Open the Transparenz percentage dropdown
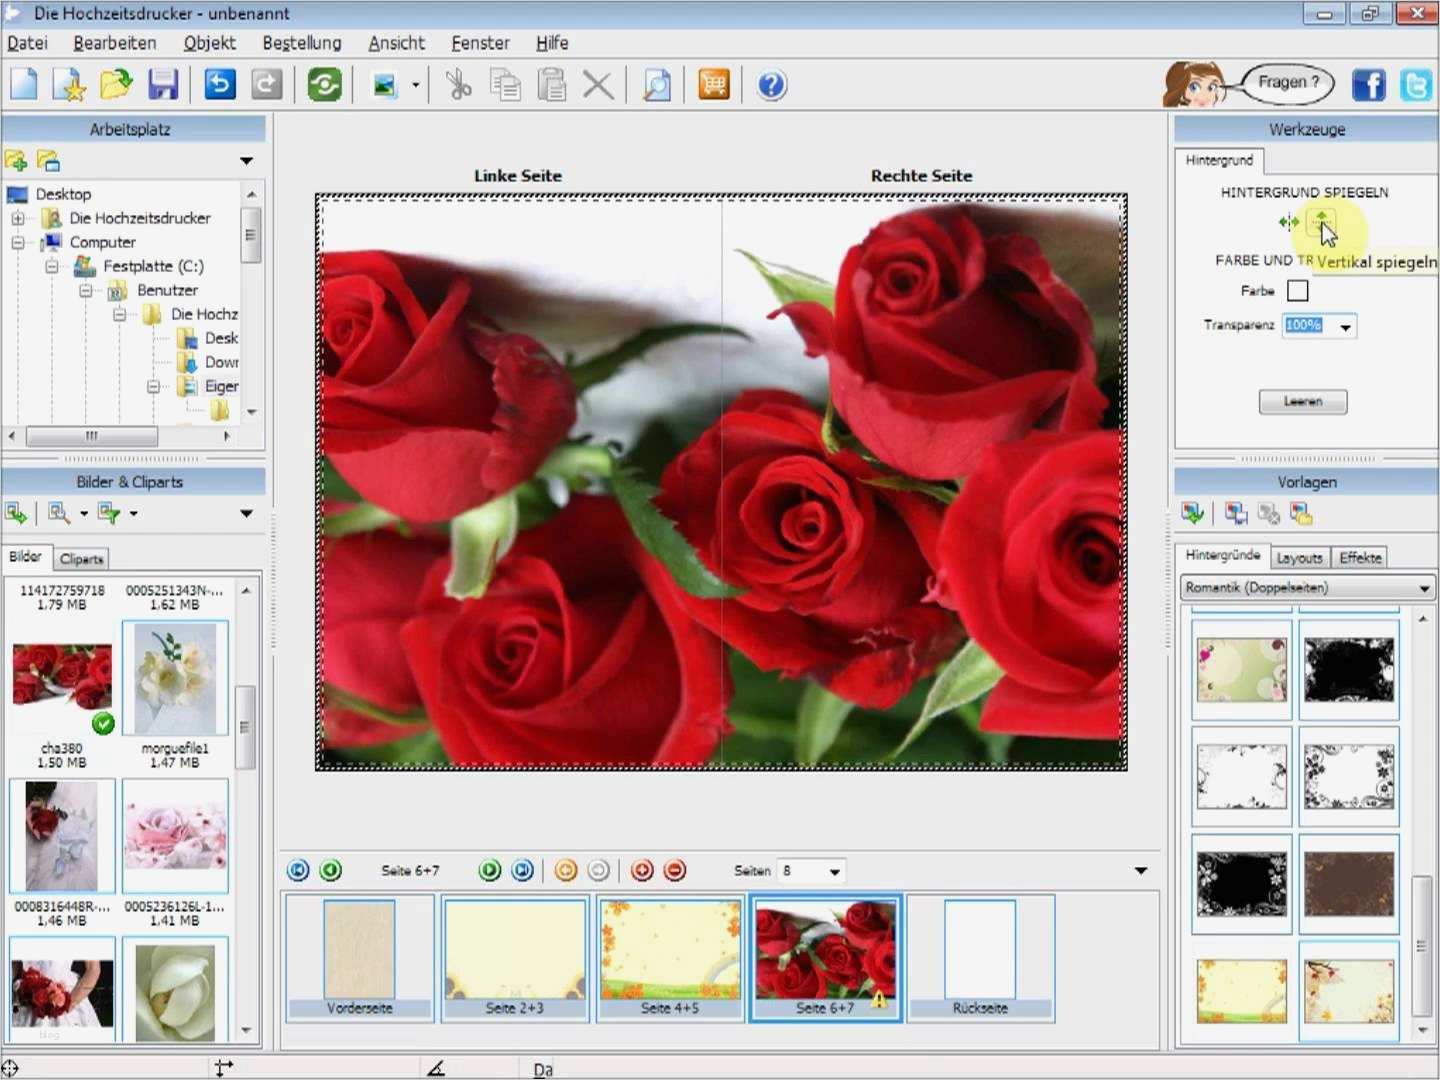 (1346, 327)
